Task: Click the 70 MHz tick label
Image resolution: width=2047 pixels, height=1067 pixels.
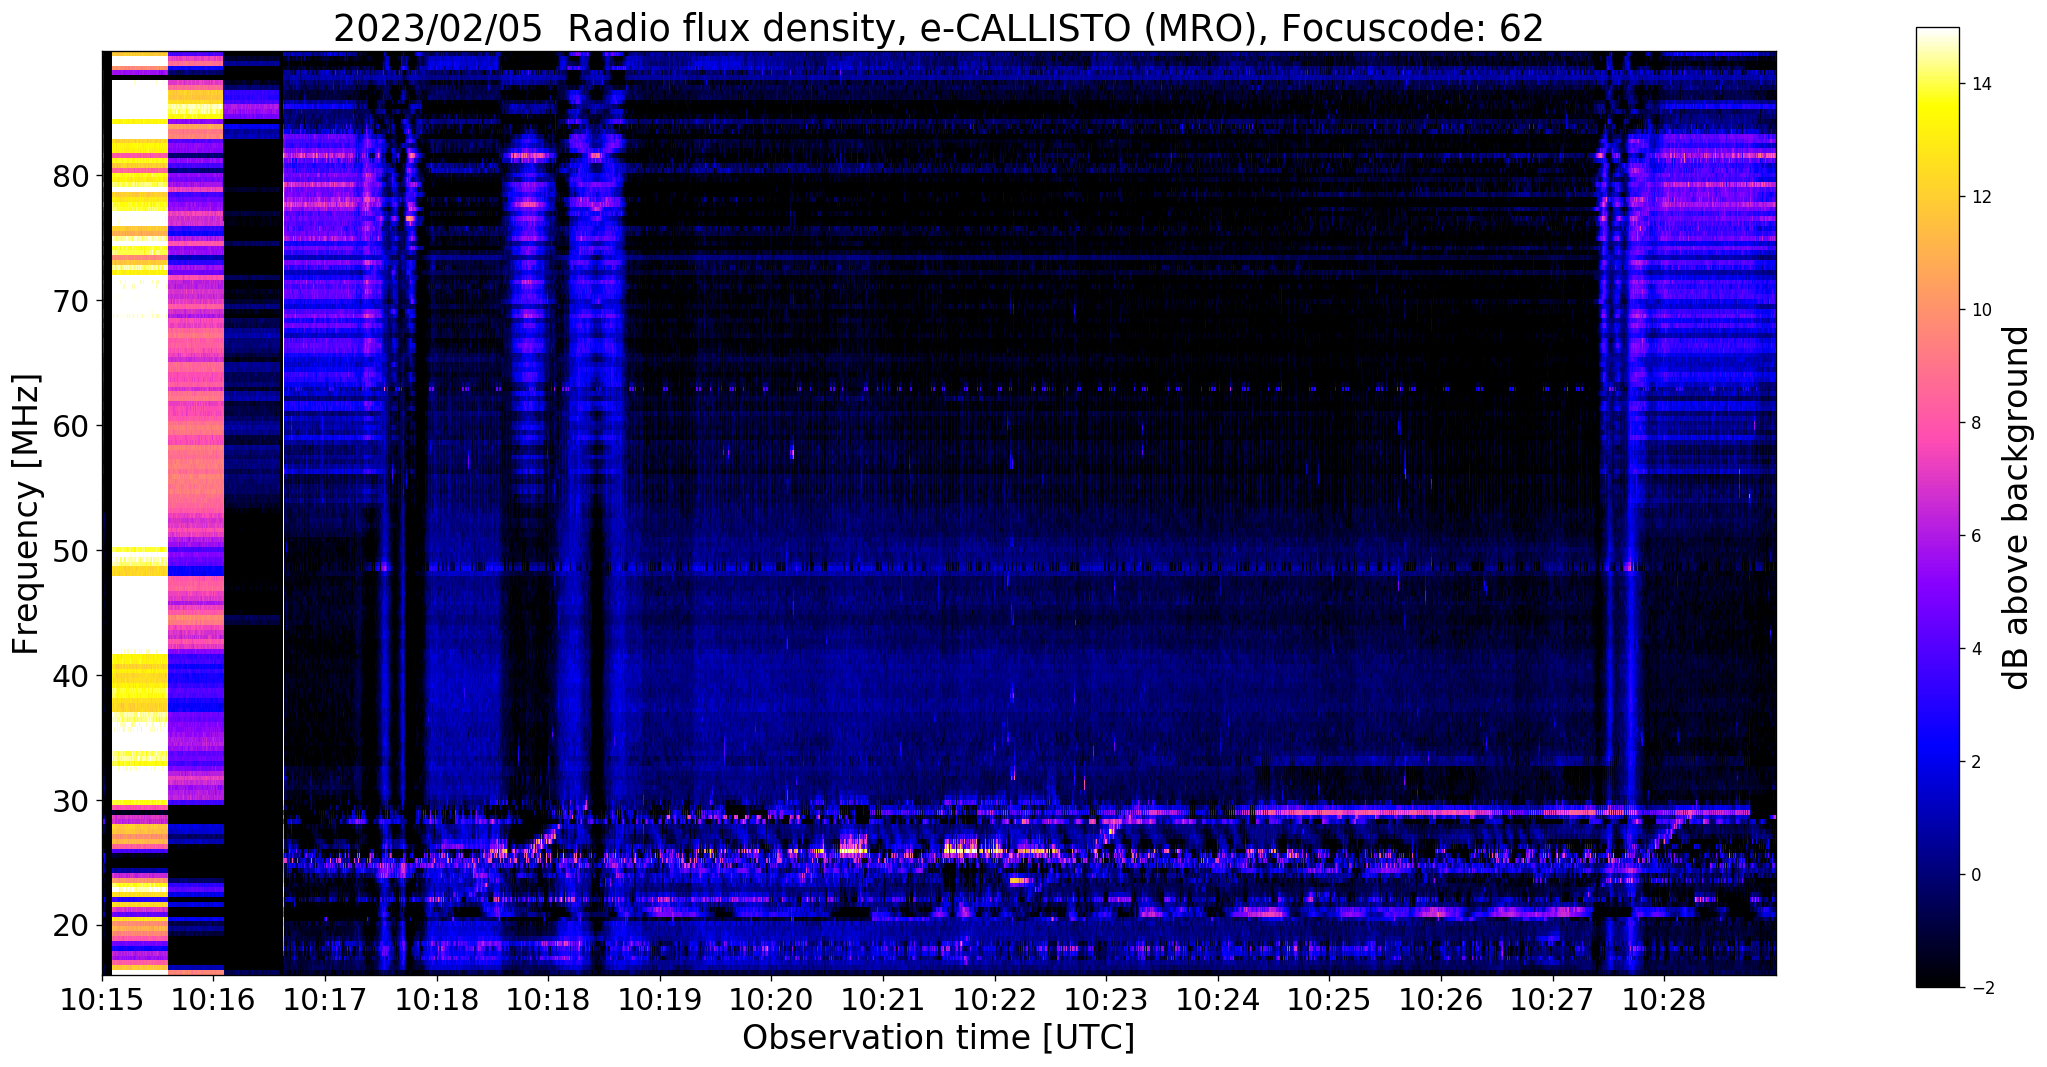Action: [71, 301]
